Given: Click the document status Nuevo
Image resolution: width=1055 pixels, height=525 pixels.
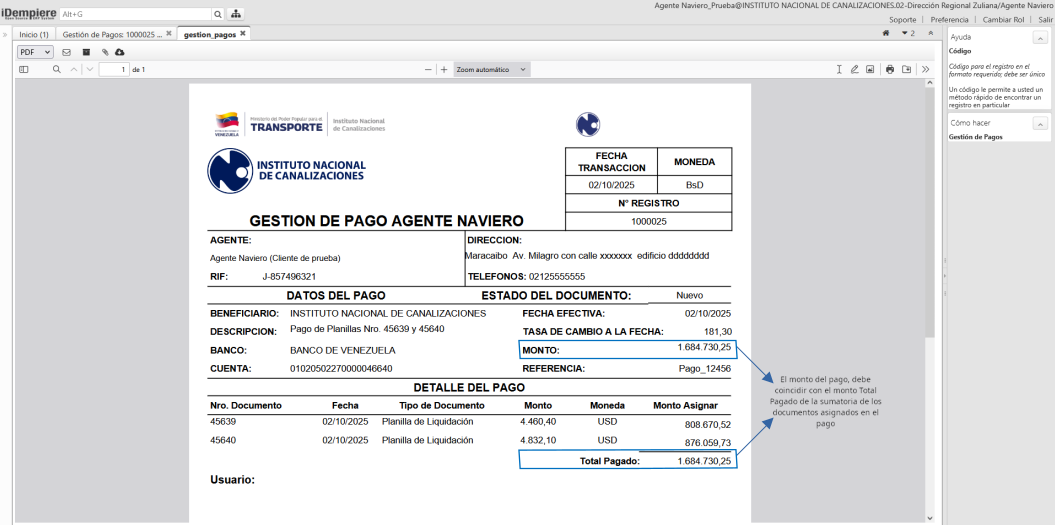Looking at the screenshot, I should [x=690, y=295].
